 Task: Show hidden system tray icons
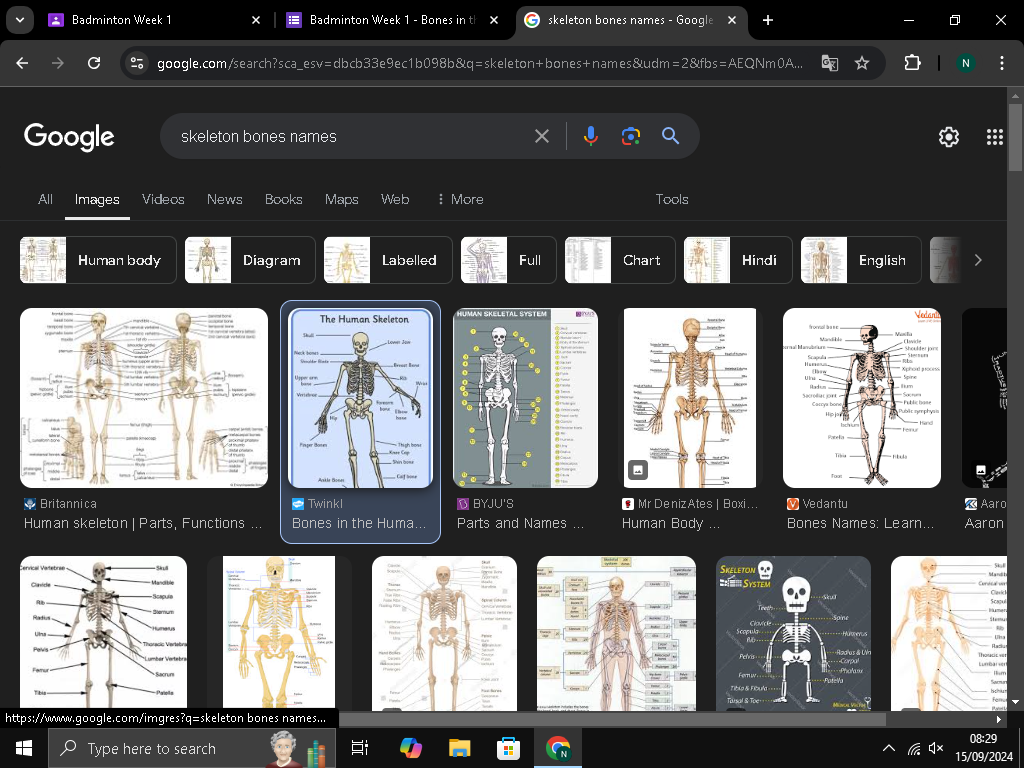click(889, 748)
